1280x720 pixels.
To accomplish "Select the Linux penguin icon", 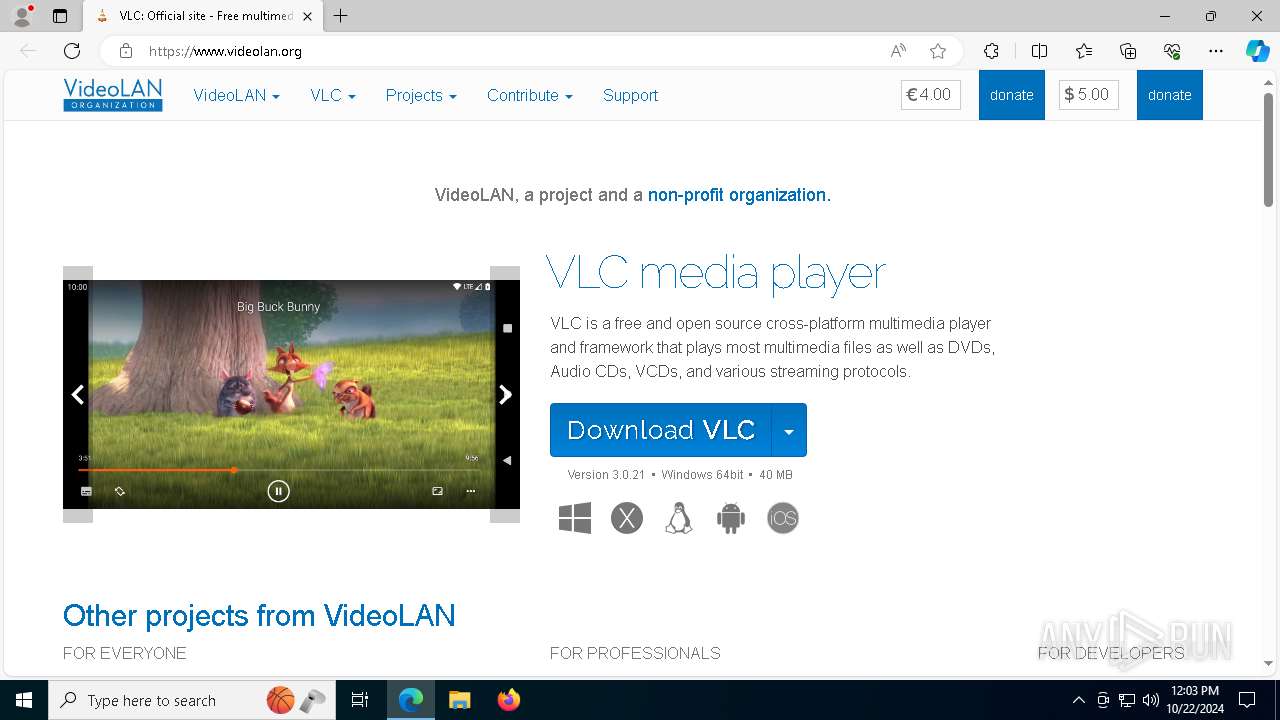I will 679,518.
